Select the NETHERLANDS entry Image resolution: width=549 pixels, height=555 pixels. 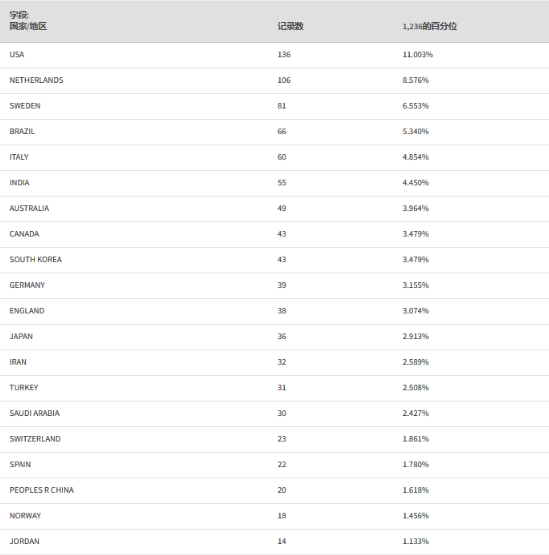tap(36, 80)
